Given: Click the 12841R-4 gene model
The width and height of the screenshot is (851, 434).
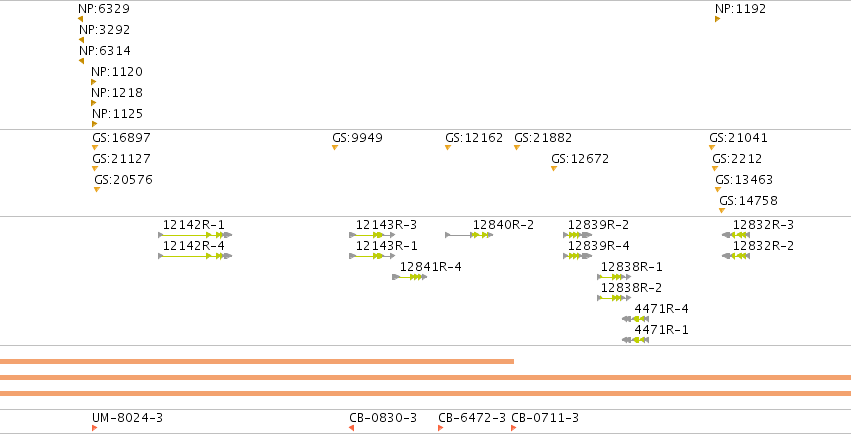Looking at the screenshot, I should (x=409, y=277).
